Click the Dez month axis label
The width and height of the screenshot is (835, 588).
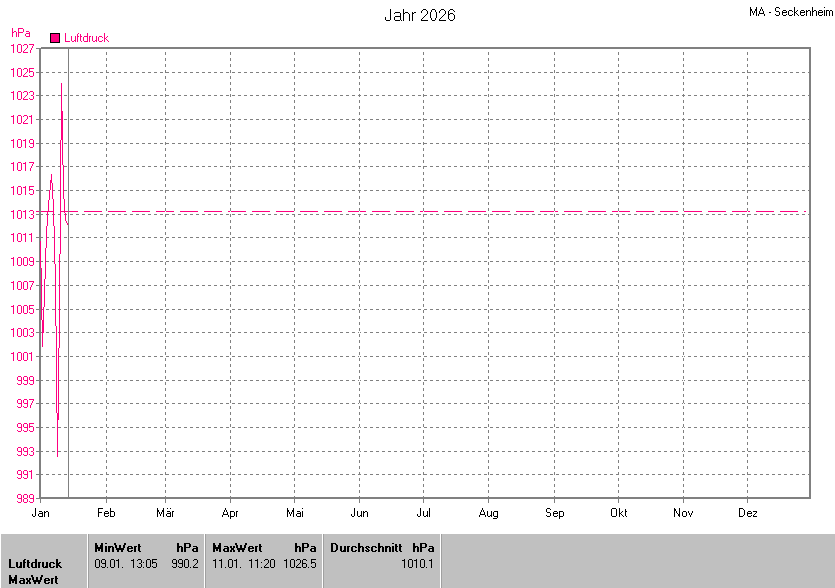[x=747, y=513]
